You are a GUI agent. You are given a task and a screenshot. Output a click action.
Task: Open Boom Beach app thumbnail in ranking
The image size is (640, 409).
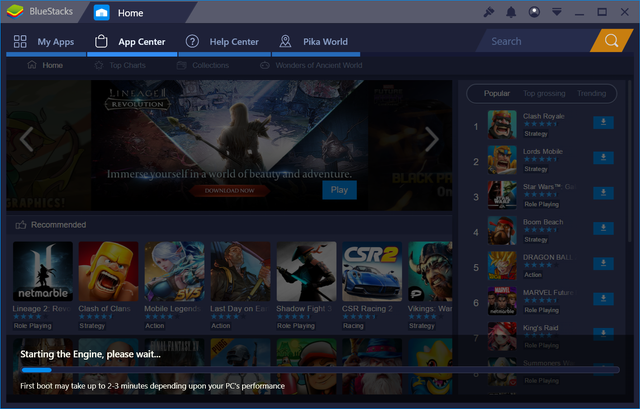pos(502,231)
